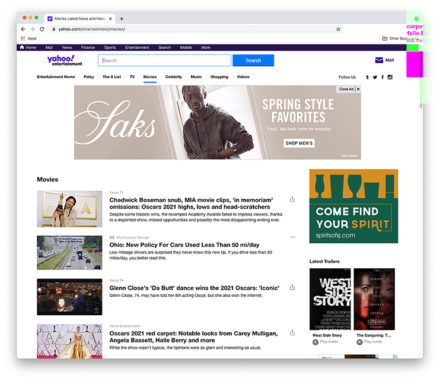Click the browser back arrow
Image resolution: width=440 pixels, height=381 pixels.
23,29
